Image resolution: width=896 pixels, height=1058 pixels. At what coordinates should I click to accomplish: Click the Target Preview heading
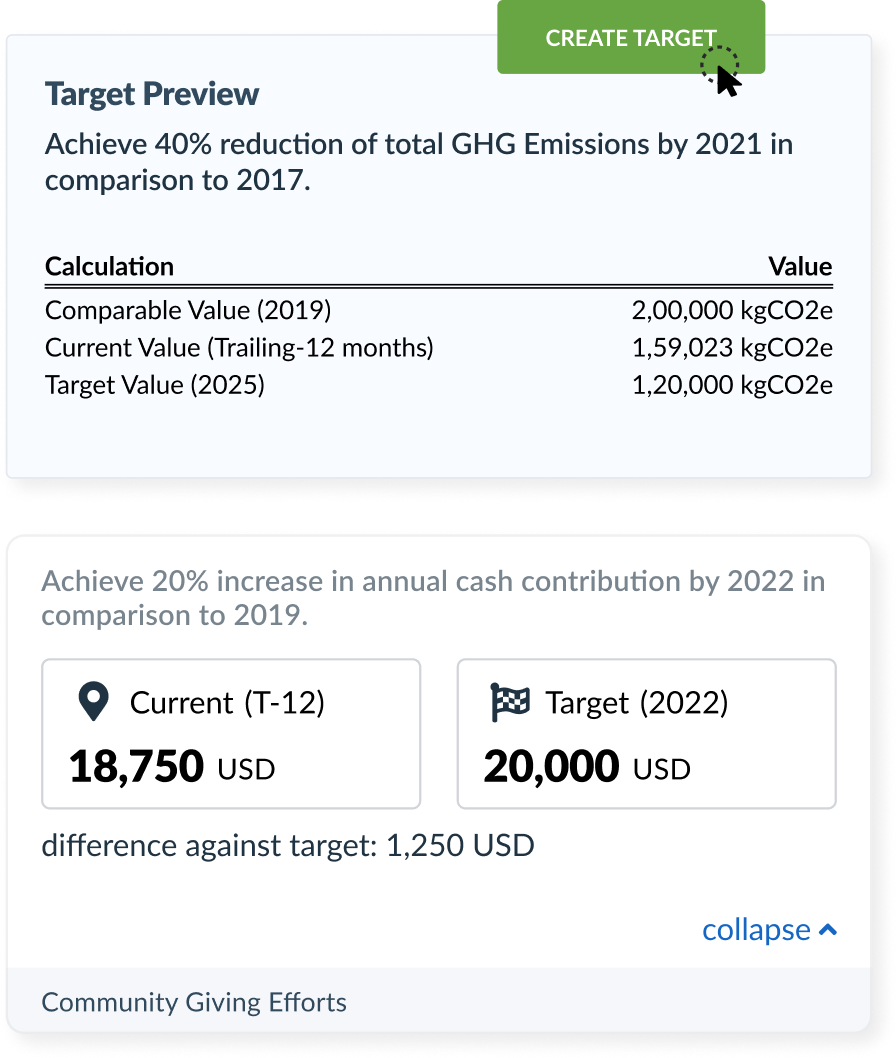pyautogui.click(x=152, y=94)
